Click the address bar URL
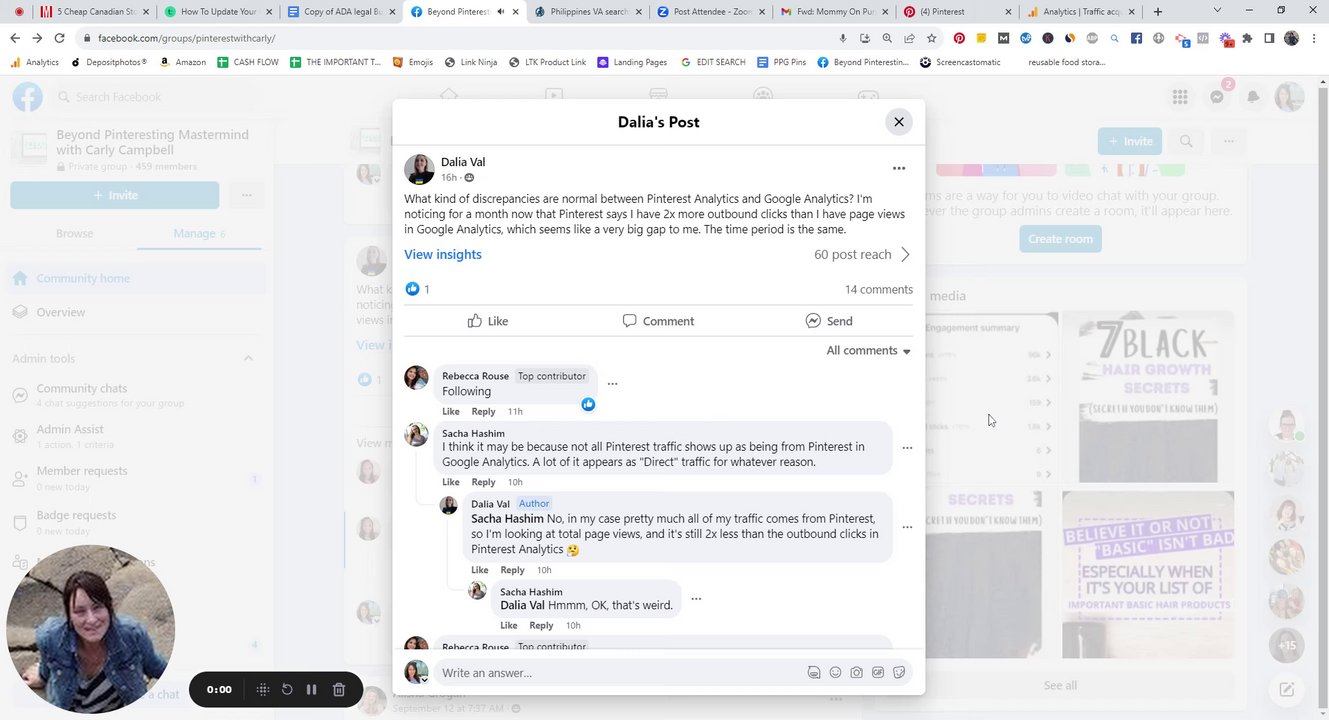This screenshot has width=1329, height=720. pos(186,38)
